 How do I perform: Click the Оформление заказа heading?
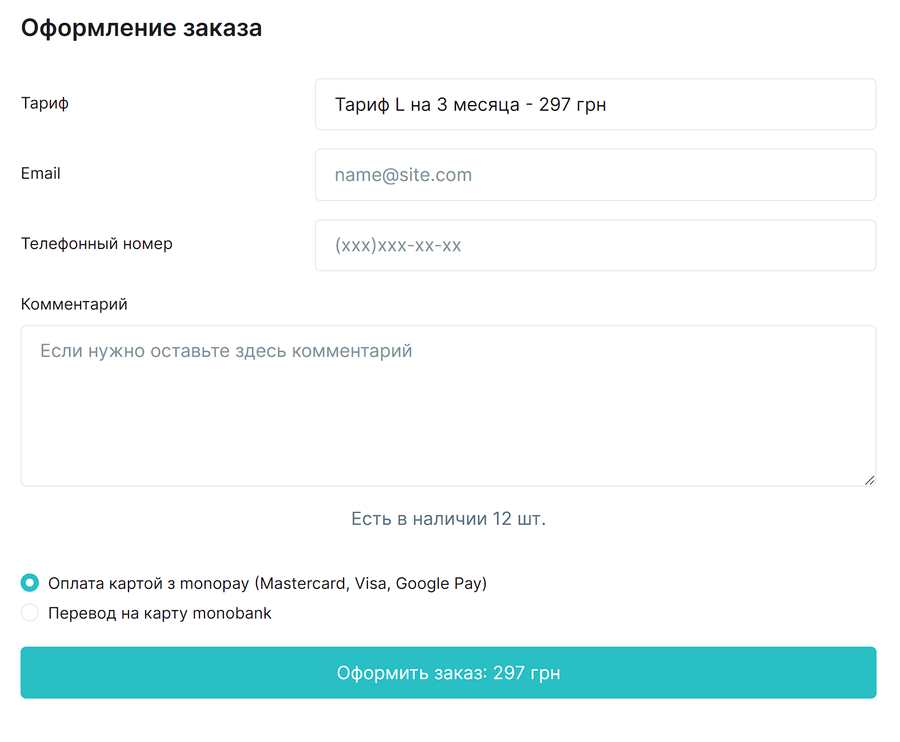pos(141,28)
